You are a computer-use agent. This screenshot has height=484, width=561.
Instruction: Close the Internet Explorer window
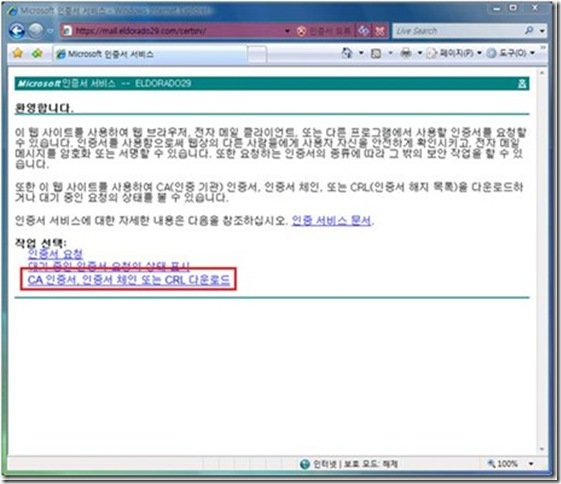(535, 8)
